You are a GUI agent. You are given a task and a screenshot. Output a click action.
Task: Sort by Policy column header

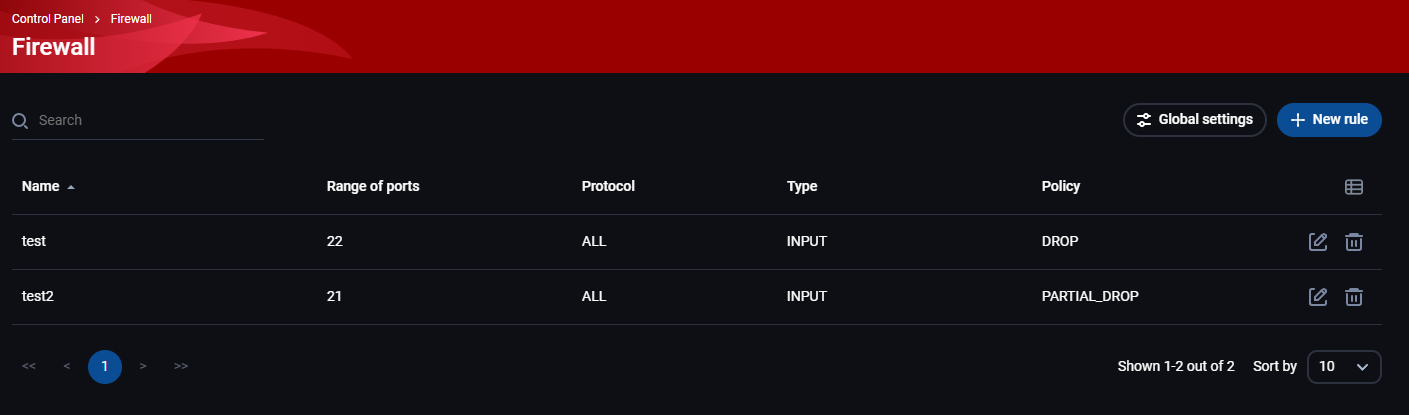point(1060,186)
